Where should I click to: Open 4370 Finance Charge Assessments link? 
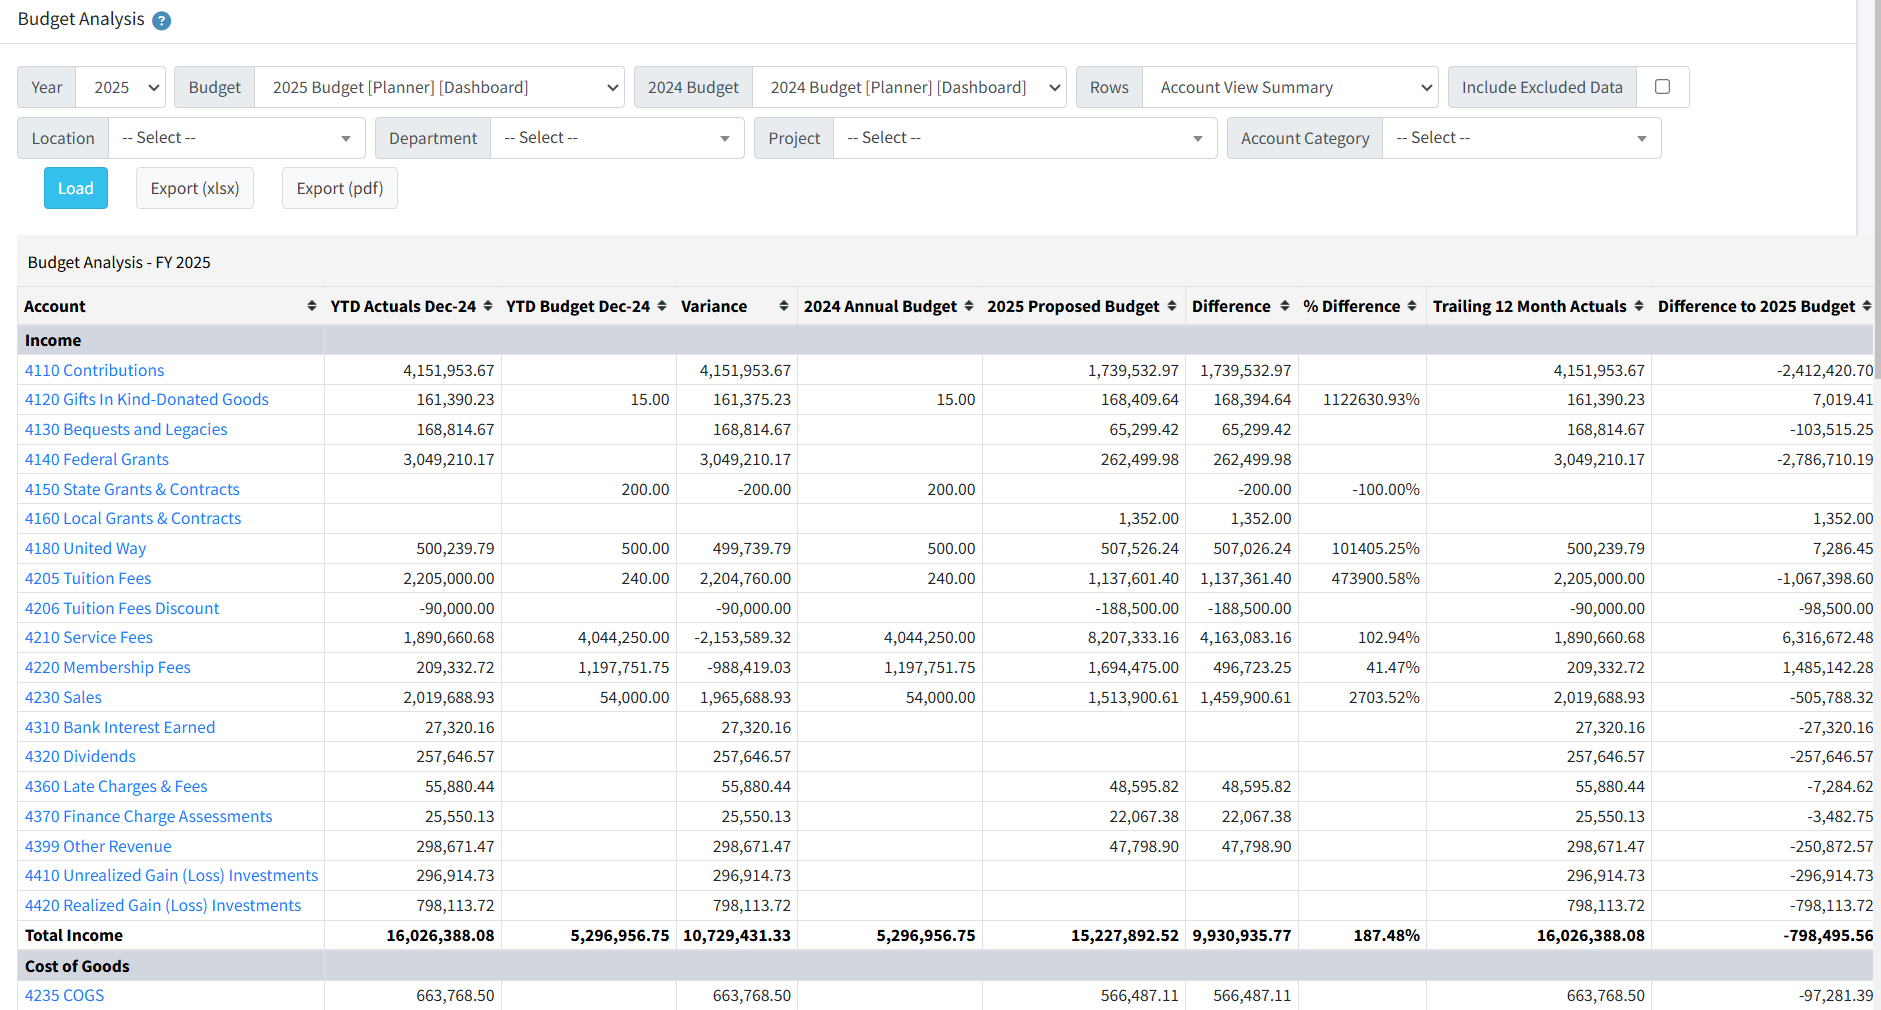pos(148,816)
